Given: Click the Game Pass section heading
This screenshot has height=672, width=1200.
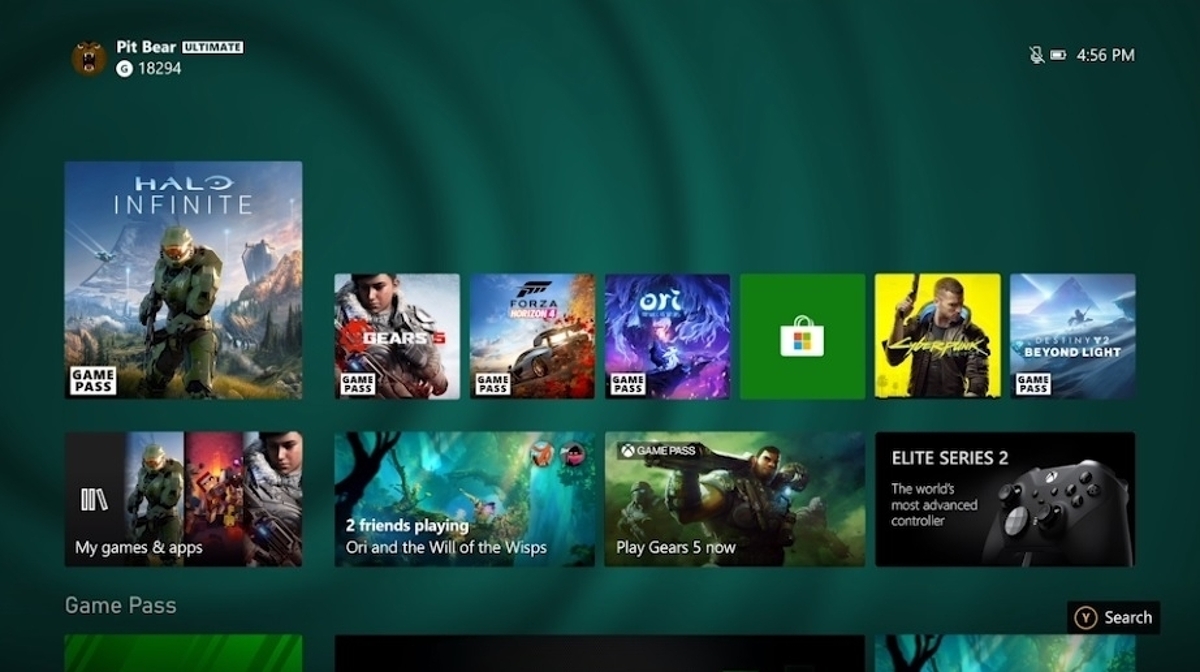Looking at the screenshot, I should pos(120,605).
